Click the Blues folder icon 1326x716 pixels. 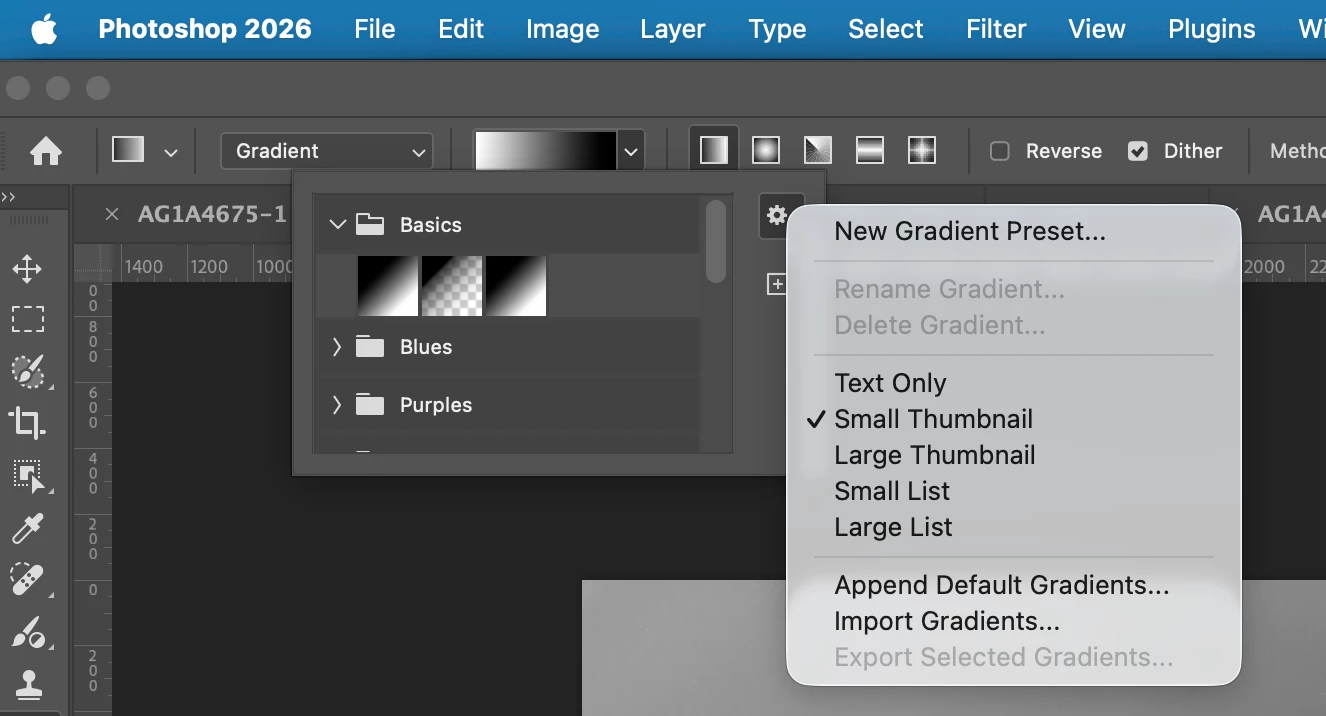(370, 347)
